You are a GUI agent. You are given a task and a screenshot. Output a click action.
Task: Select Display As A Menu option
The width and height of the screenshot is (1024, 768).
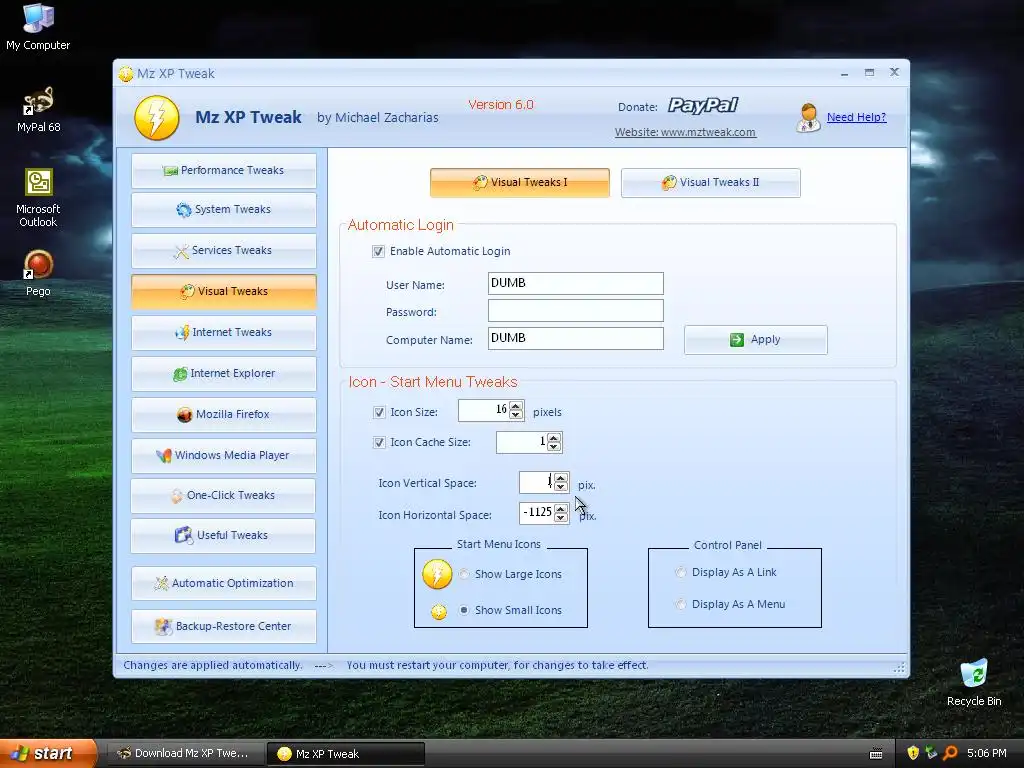(x=680, y=604)
